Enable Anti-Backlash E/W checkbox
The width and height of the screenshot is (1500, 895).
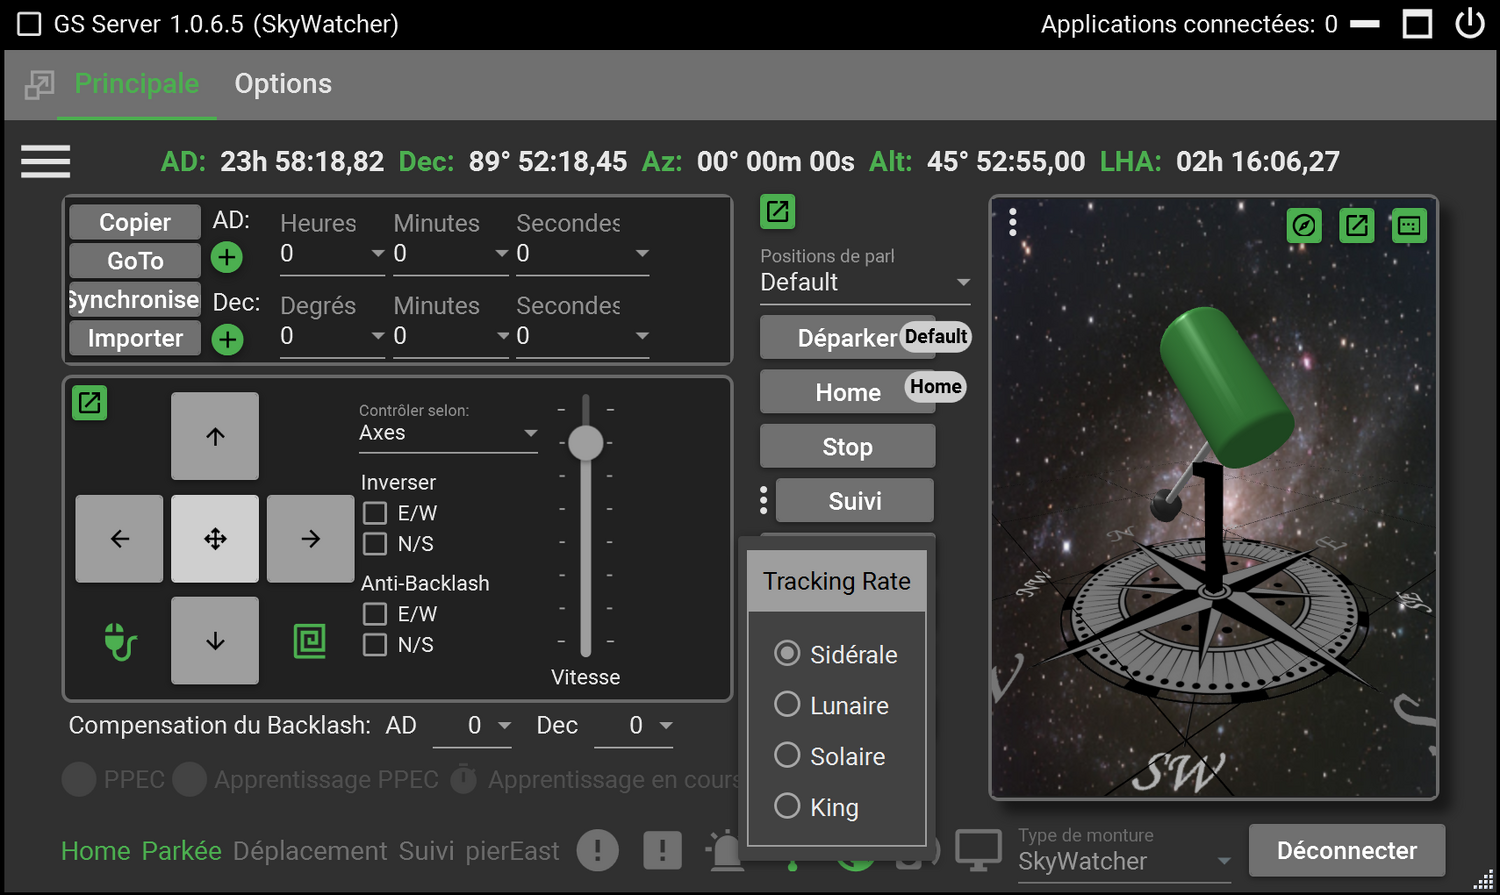click(375, 614)
